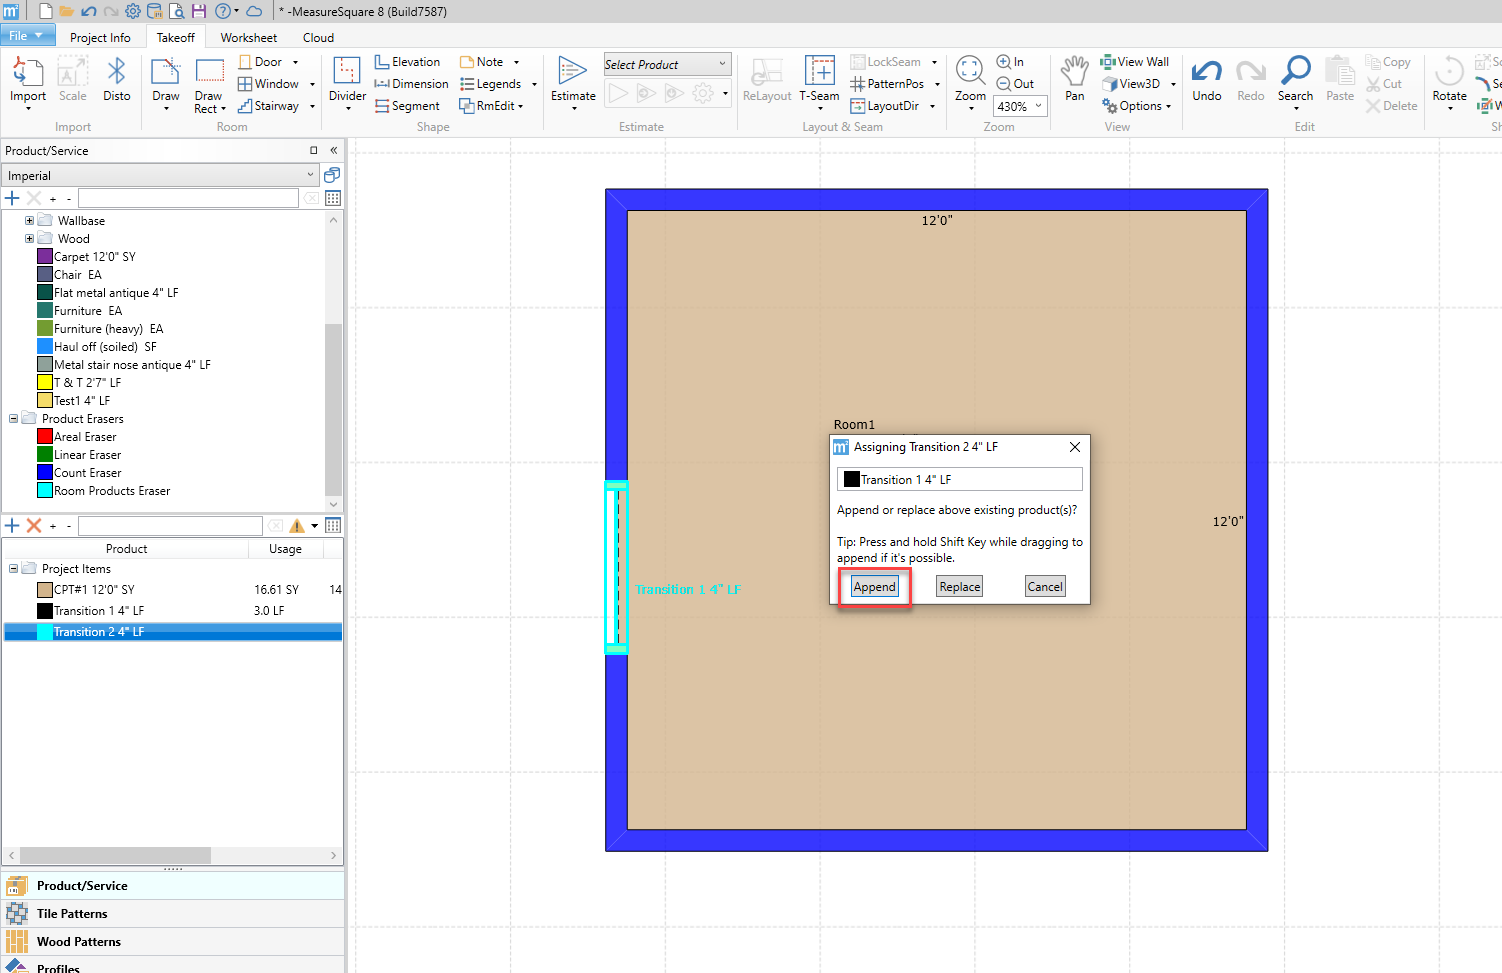The height and width of the screenshot is (973, 1502).
Task: Select the Draw Rect tool
Action: [209, 73]
